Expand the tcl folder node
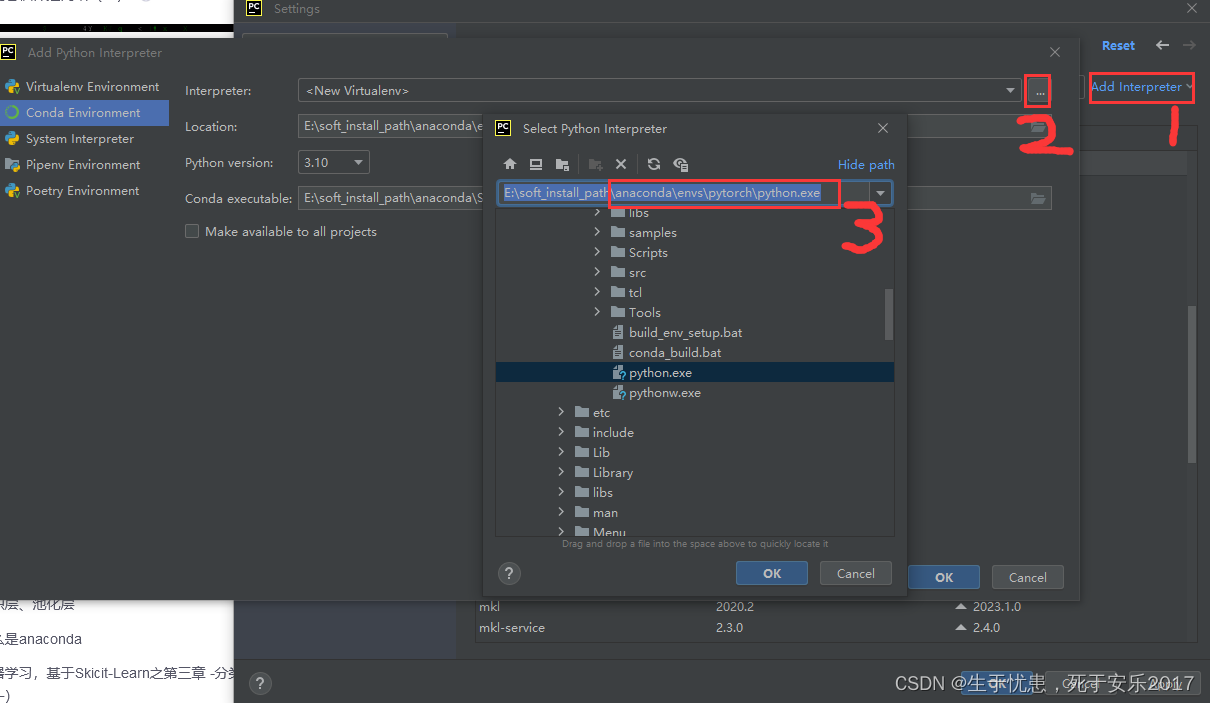The image size is (1210, 703). click(597, 292)
